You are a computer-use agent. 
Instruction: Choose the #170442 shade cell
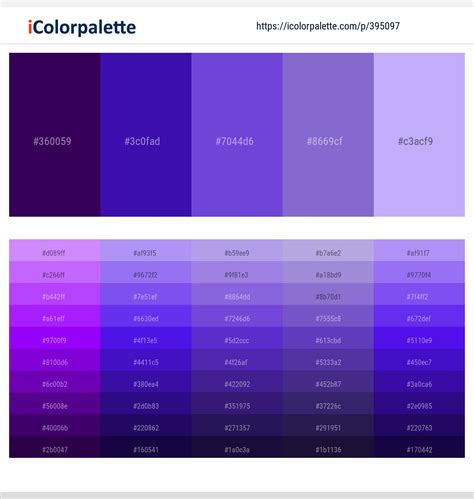(419, 447)
